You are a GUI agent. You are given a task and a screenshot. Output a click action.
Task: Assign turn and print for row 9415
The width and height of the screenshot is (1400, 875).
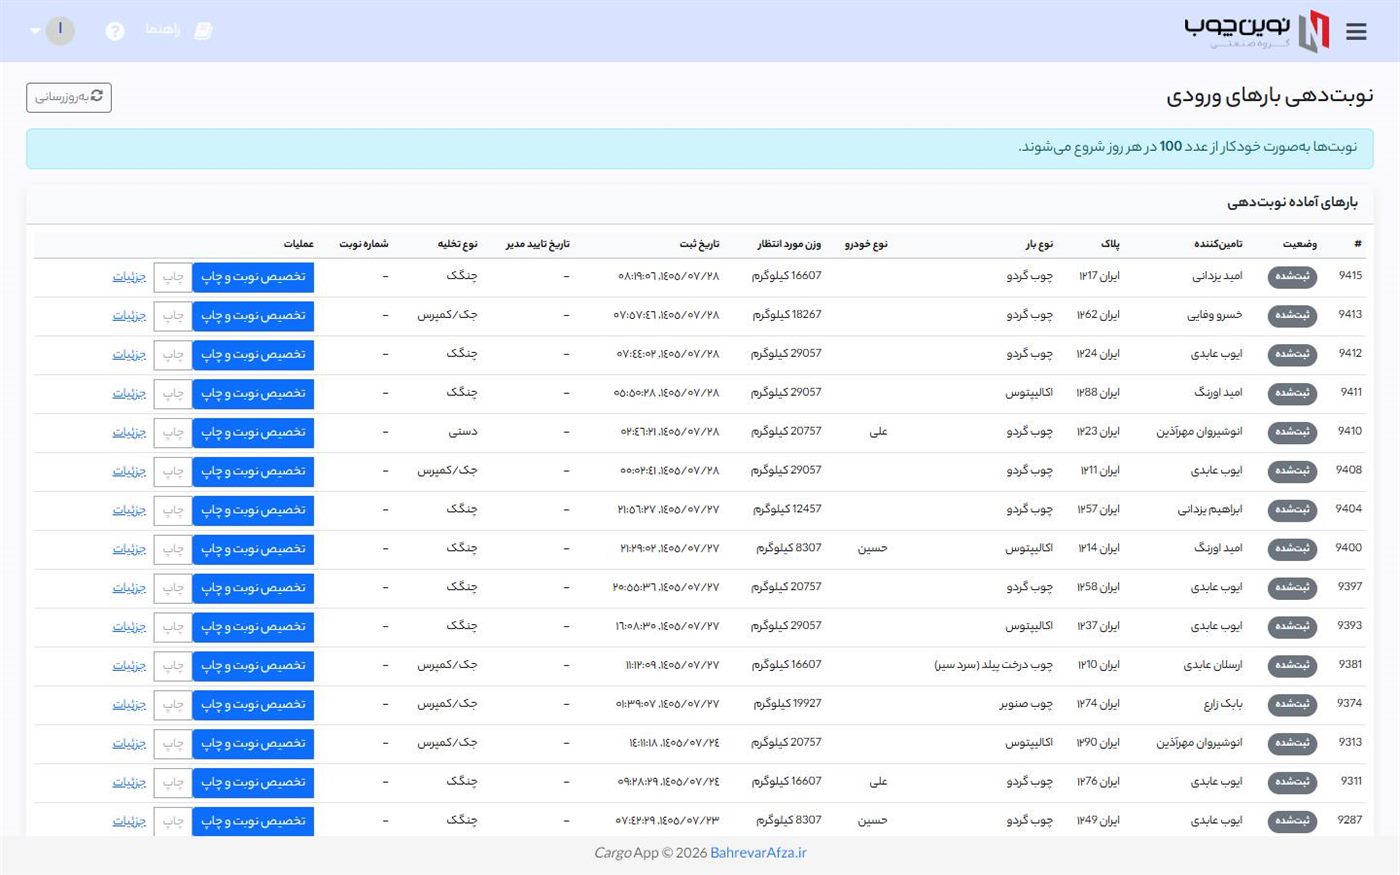pyautogui.click(x=253, y=277)
